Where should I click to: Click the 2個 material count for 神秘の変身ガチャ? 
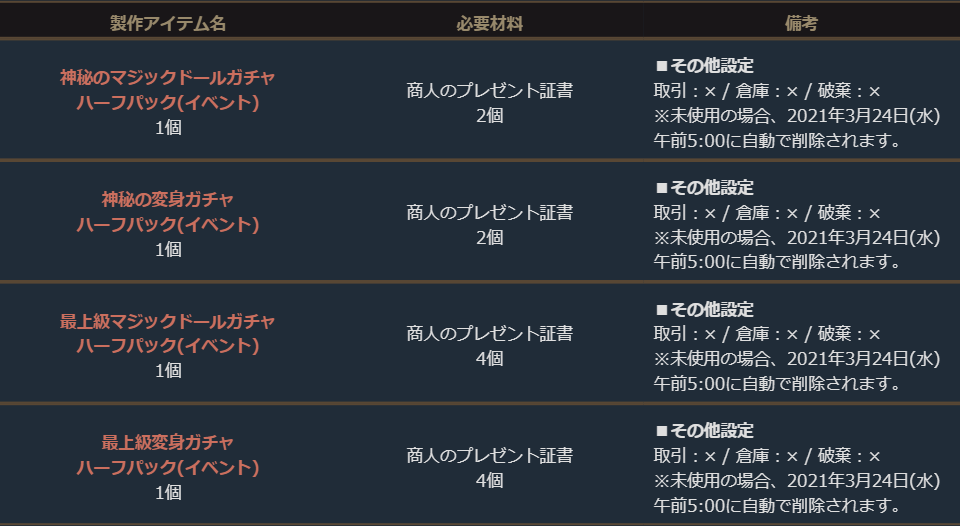(x=489, y=238)
